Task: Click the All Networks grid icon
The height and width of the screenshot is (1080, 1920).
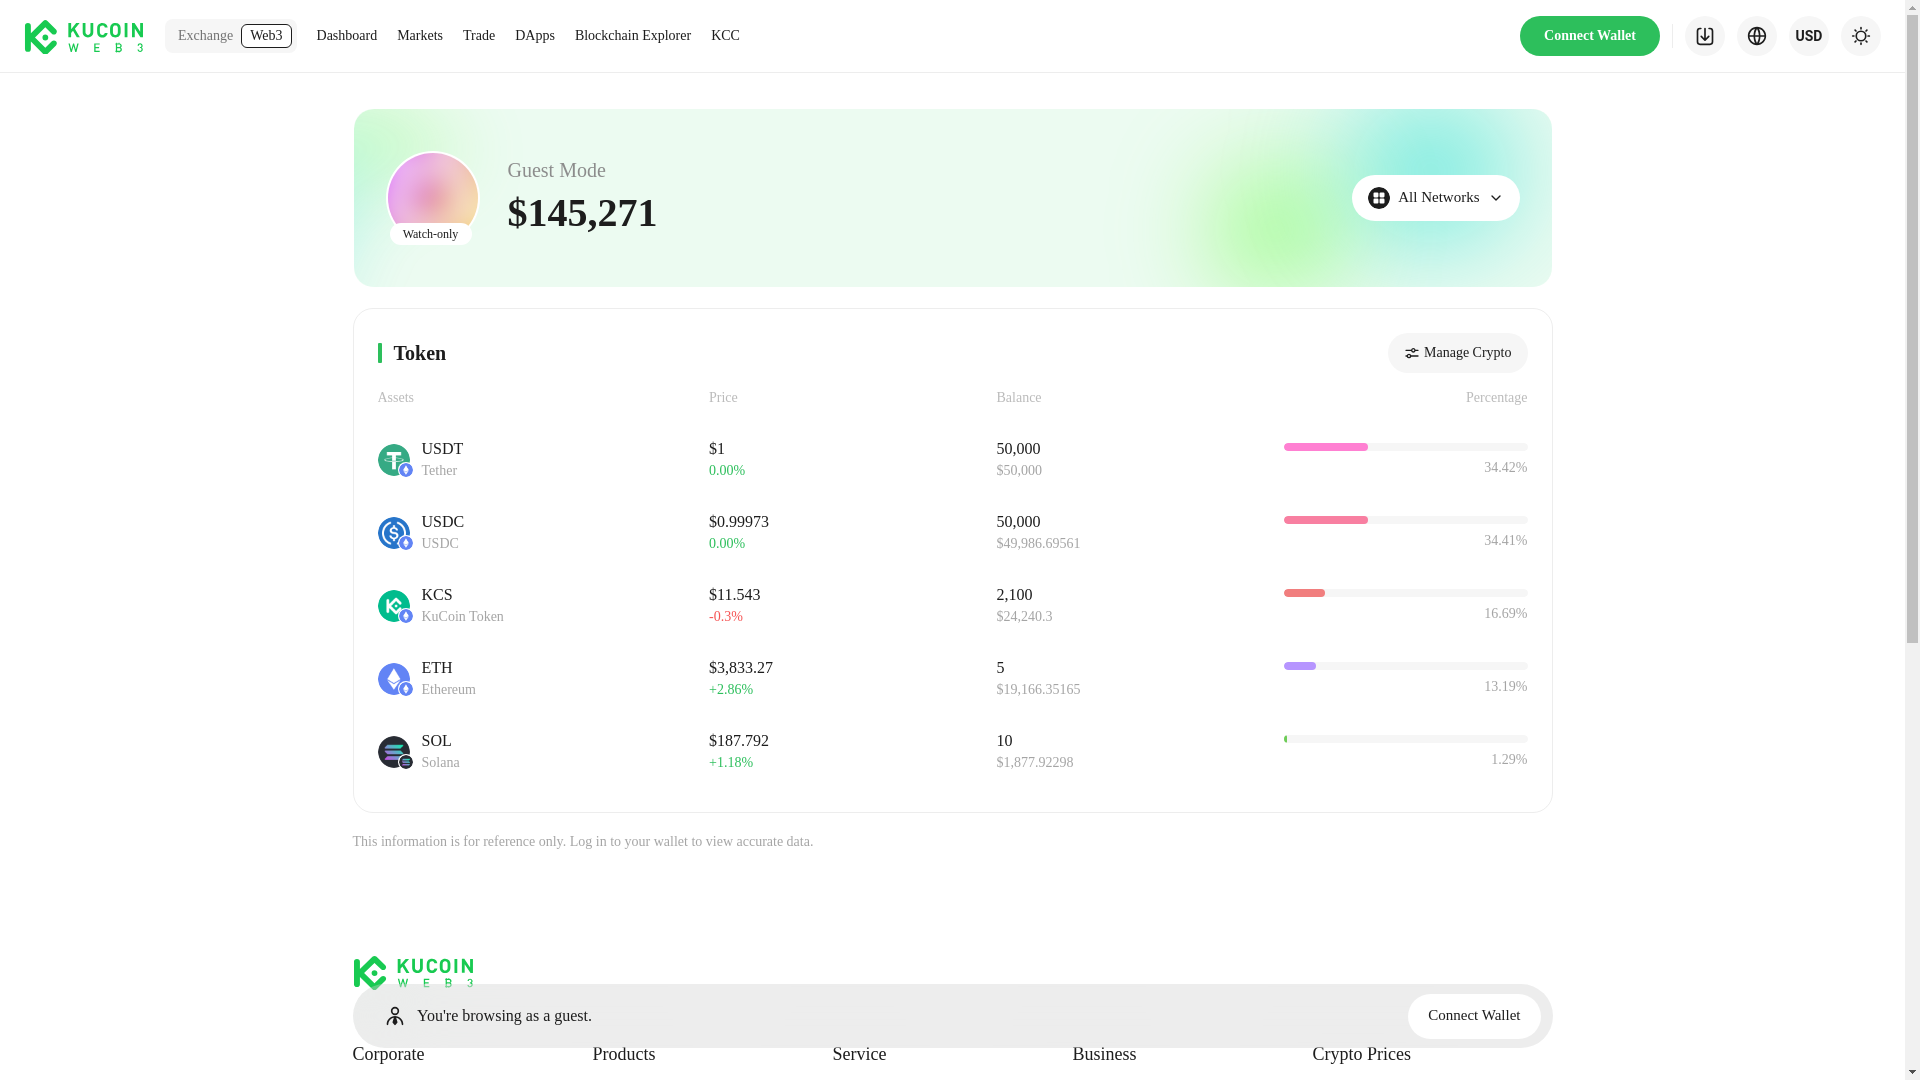Action: pos(1378,198)
